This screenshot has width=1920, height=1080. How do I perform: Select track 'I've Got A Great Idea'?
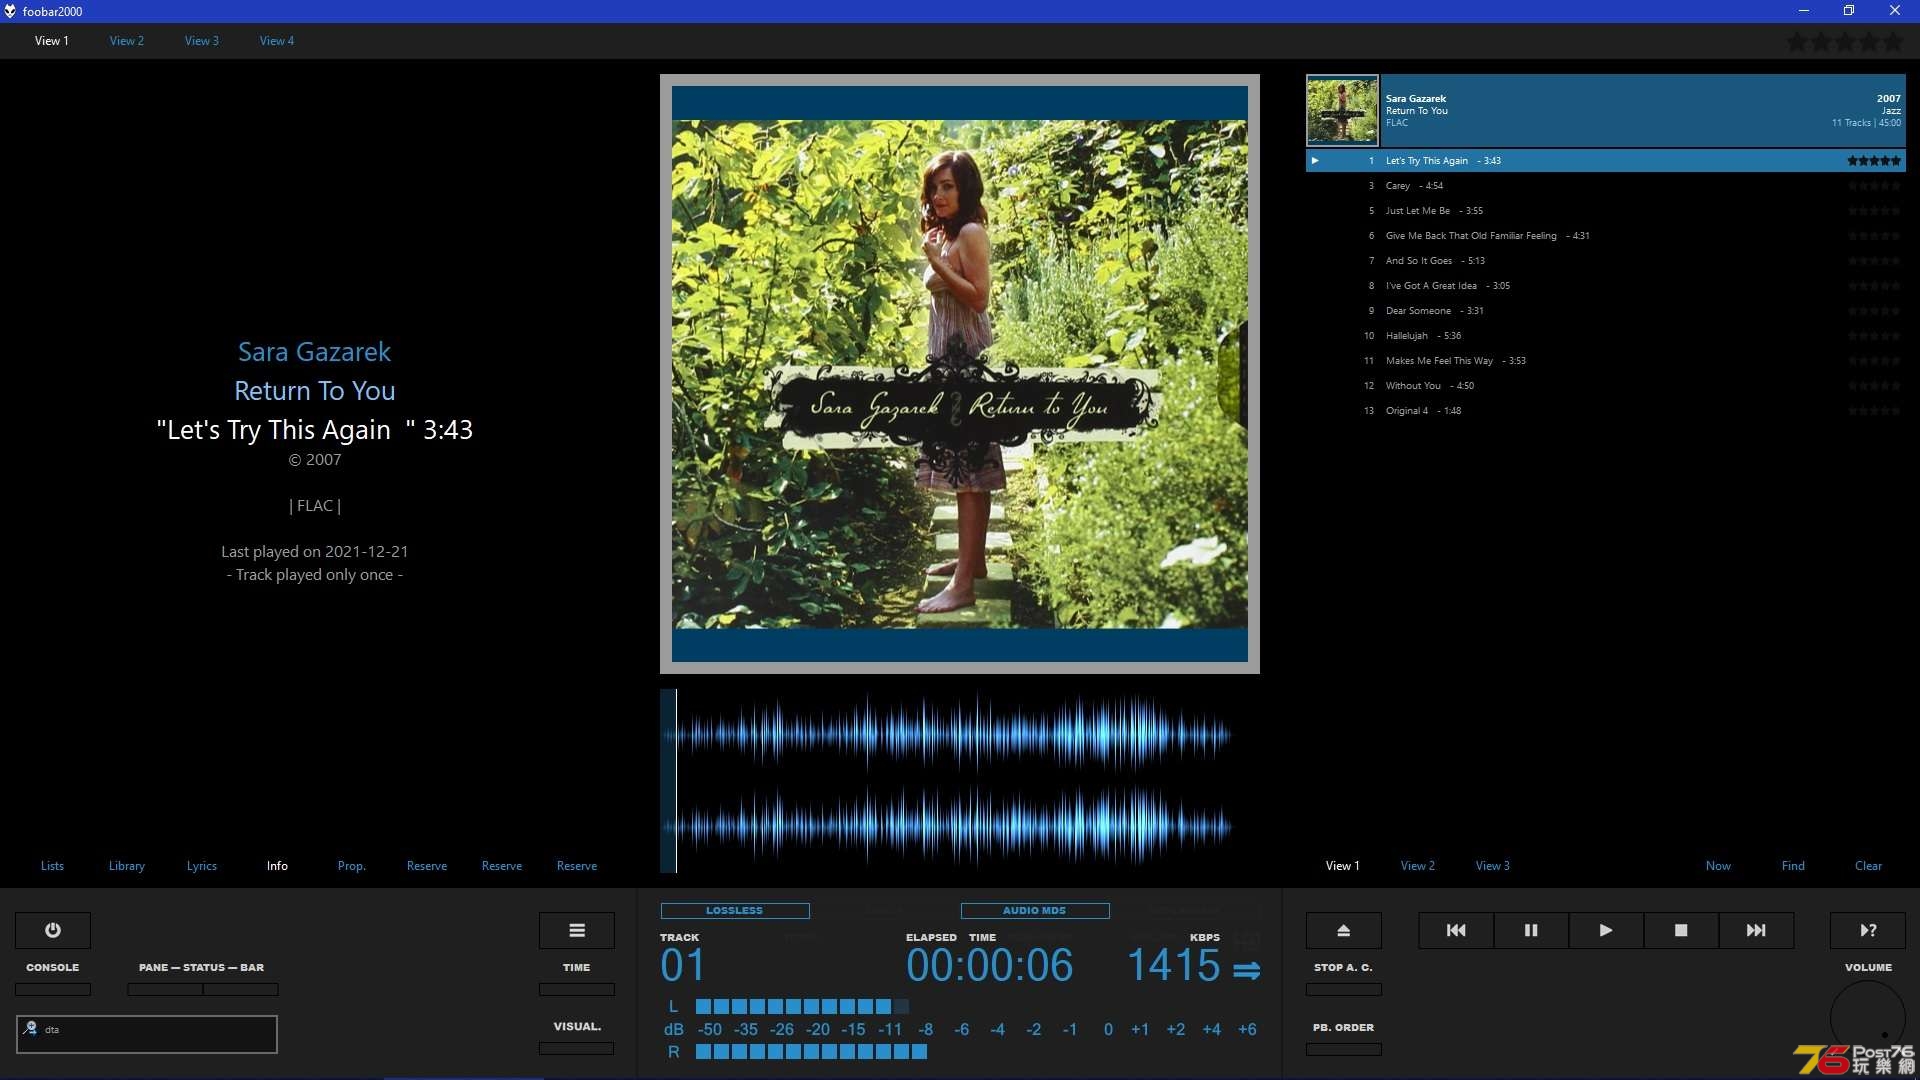tap(1606, 286)
